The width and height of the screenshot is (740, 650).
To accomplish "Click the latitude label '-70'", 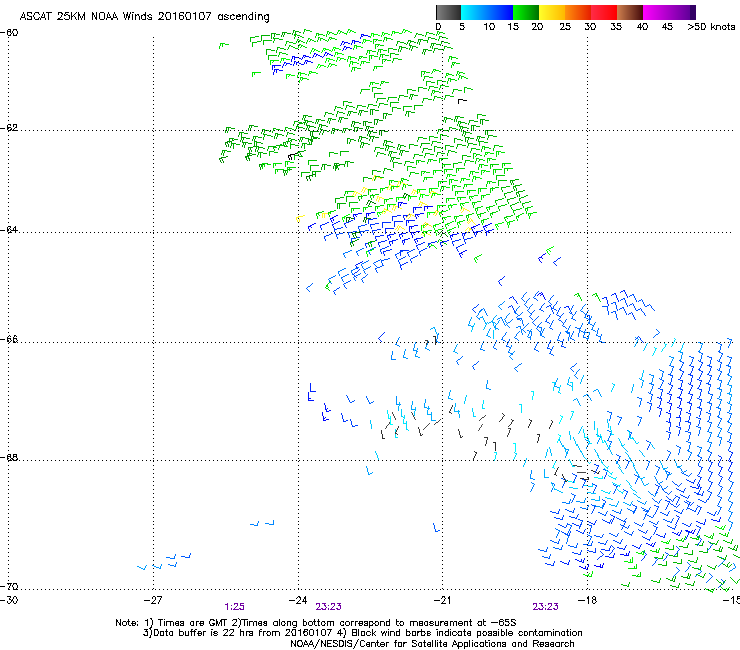I will tap(9, 586).
